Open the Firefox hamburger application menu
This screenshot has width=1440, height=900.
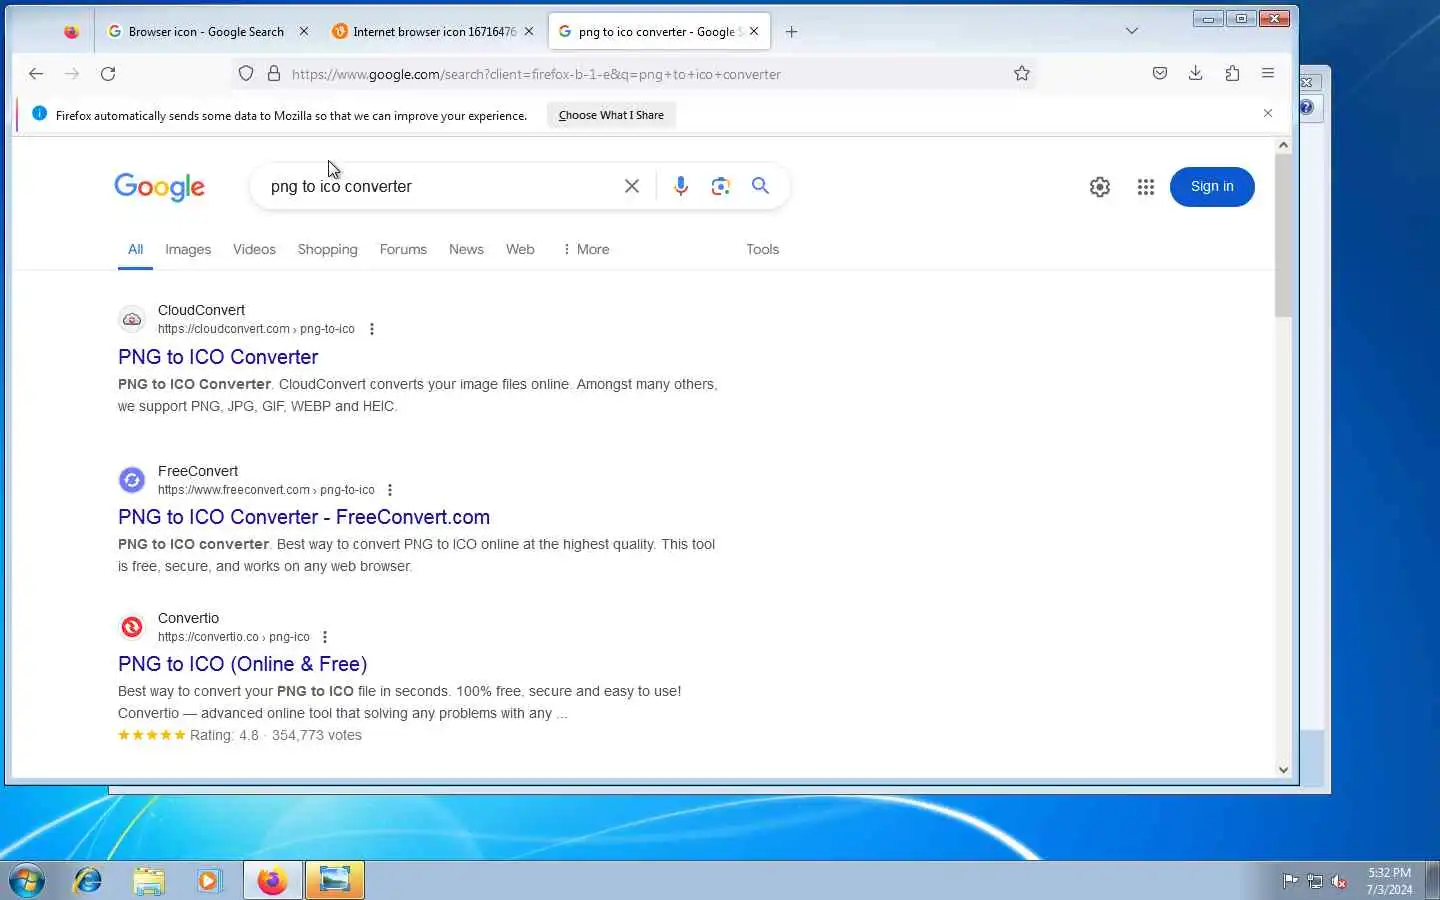click(x=1268, y=73)
